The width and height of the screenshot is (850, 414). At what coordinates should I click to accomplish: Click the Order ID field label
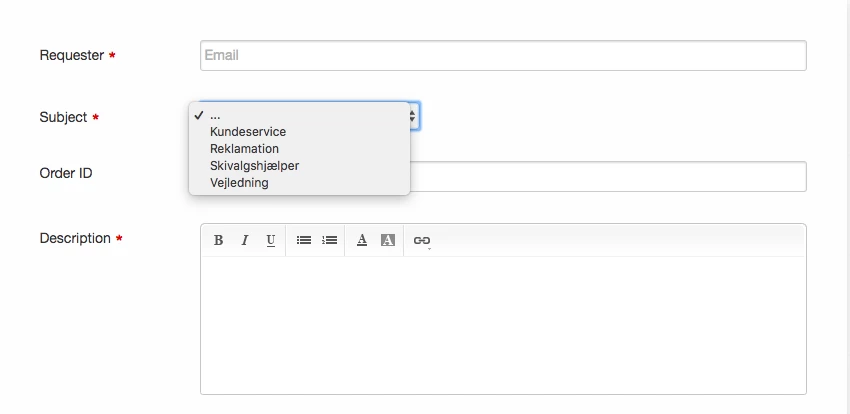click(x=66, y=173)
